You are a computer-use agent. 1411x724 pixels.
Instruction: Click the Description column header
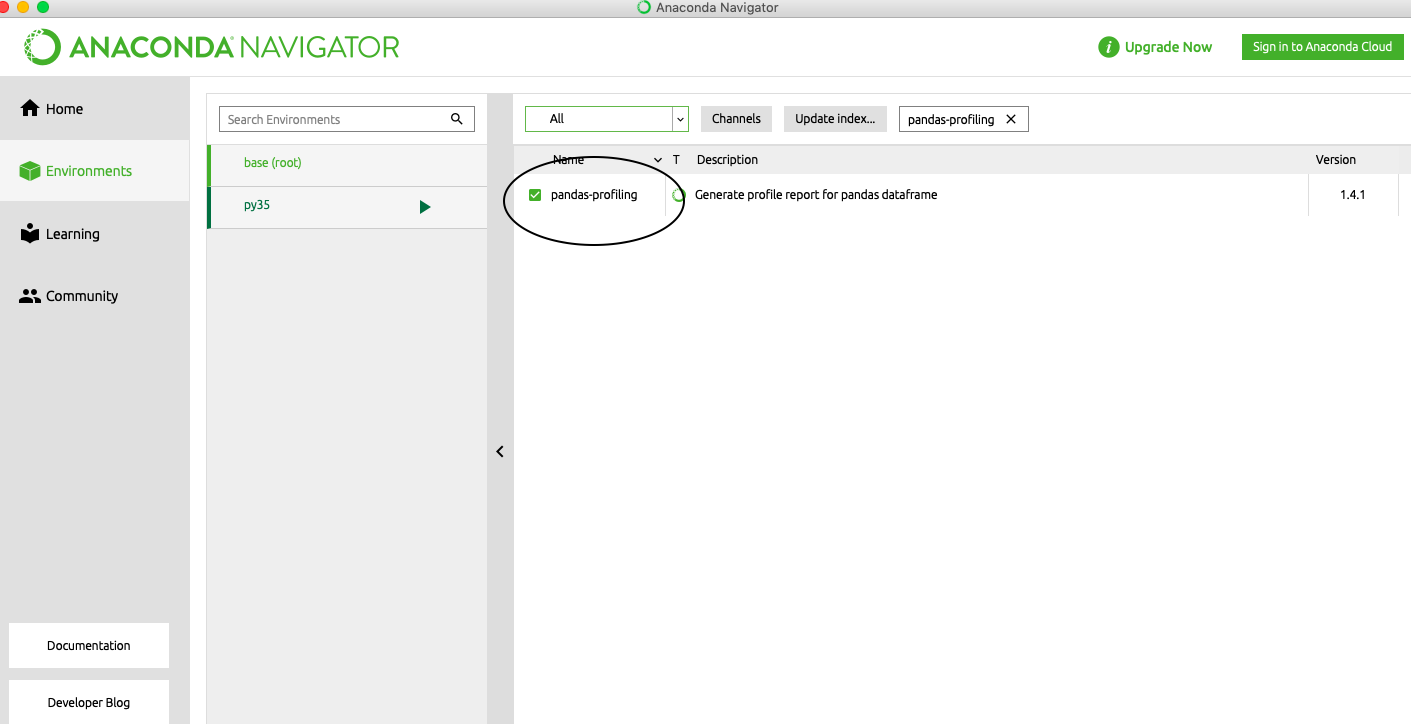coord(727,160)
